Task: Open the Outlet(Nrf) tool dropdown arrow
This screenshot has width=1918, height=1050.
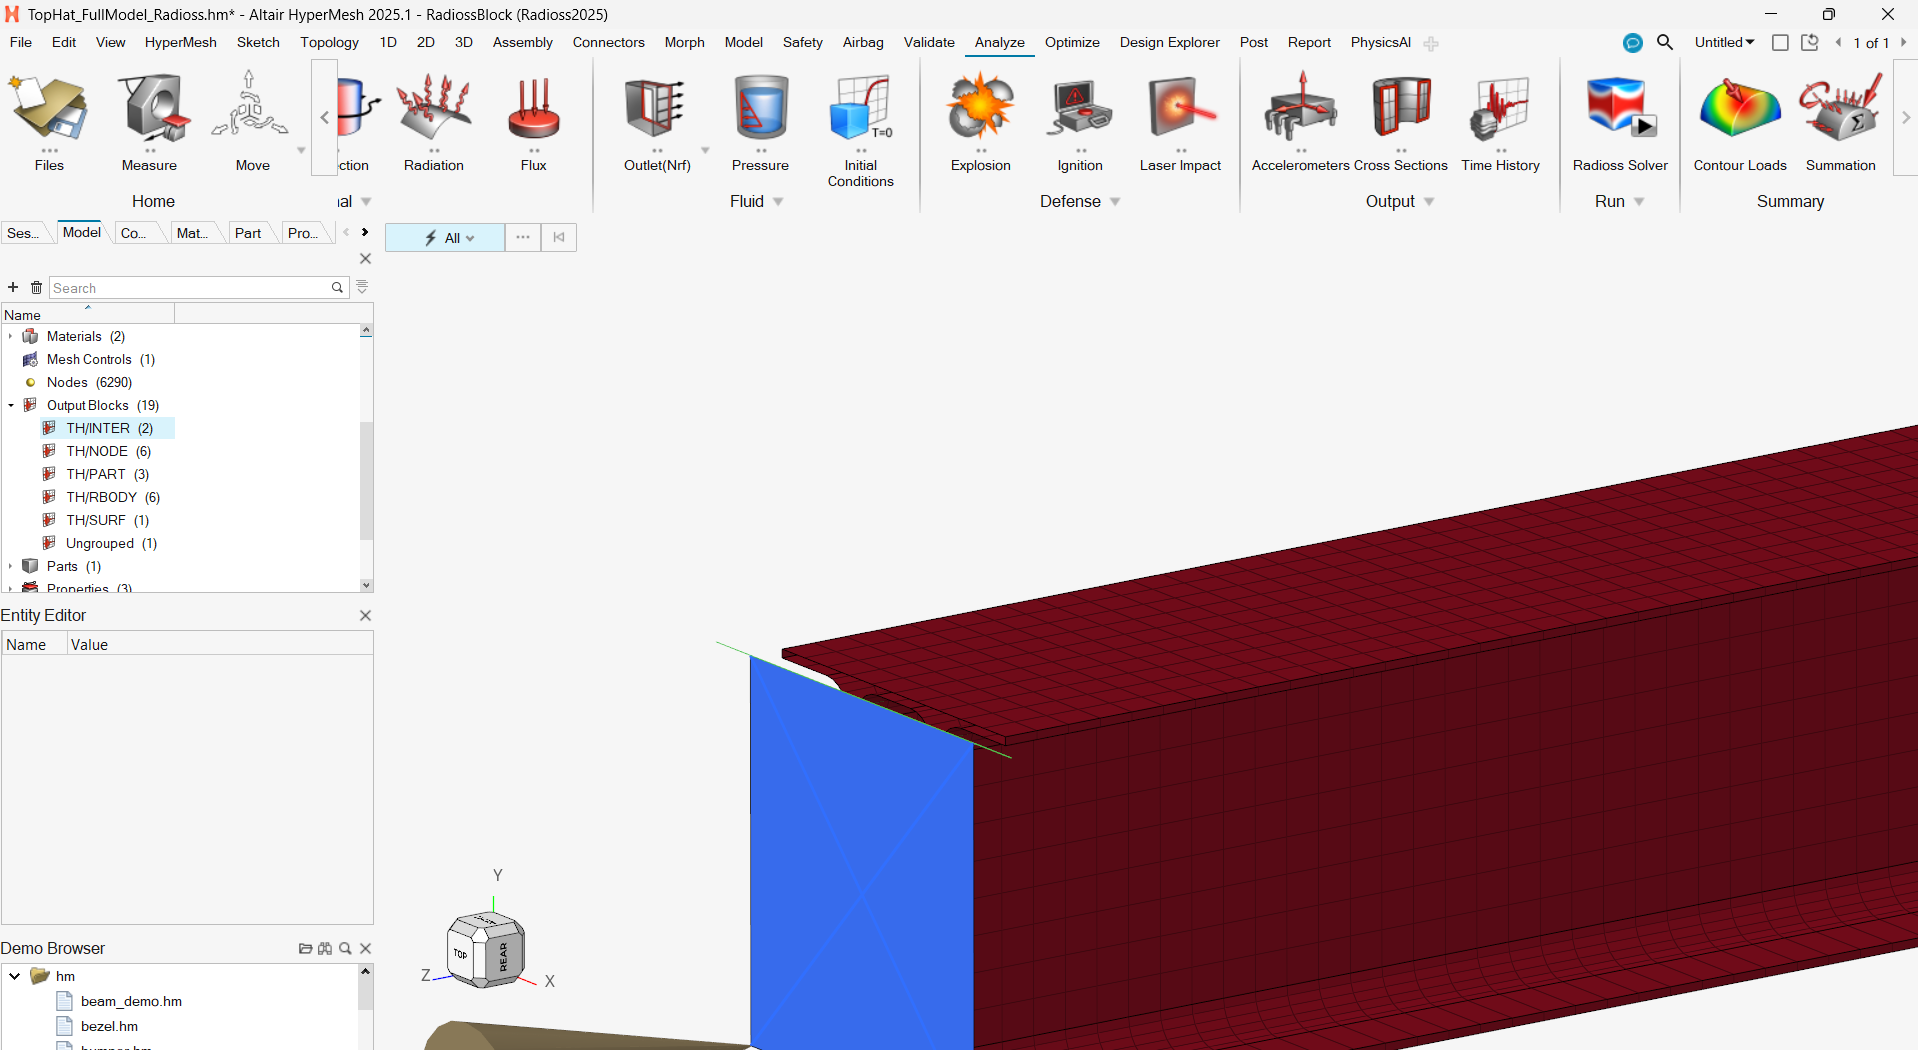Action: 705,151
